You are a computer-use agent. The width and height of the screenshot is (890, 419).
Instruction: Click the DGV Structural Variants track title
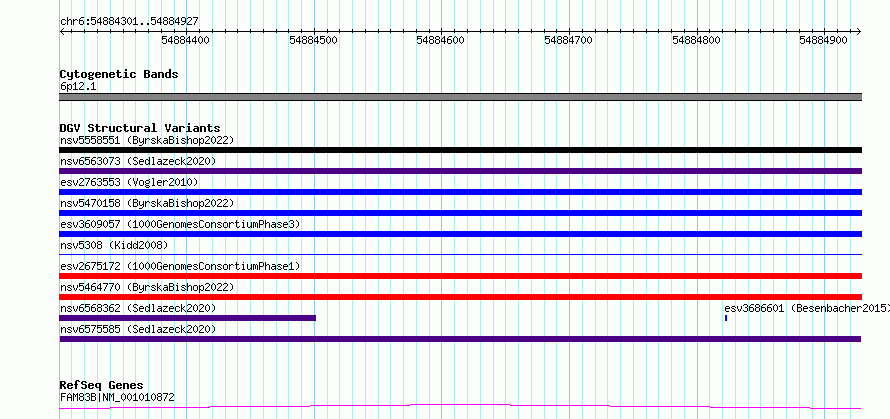[x=140, y=128]
